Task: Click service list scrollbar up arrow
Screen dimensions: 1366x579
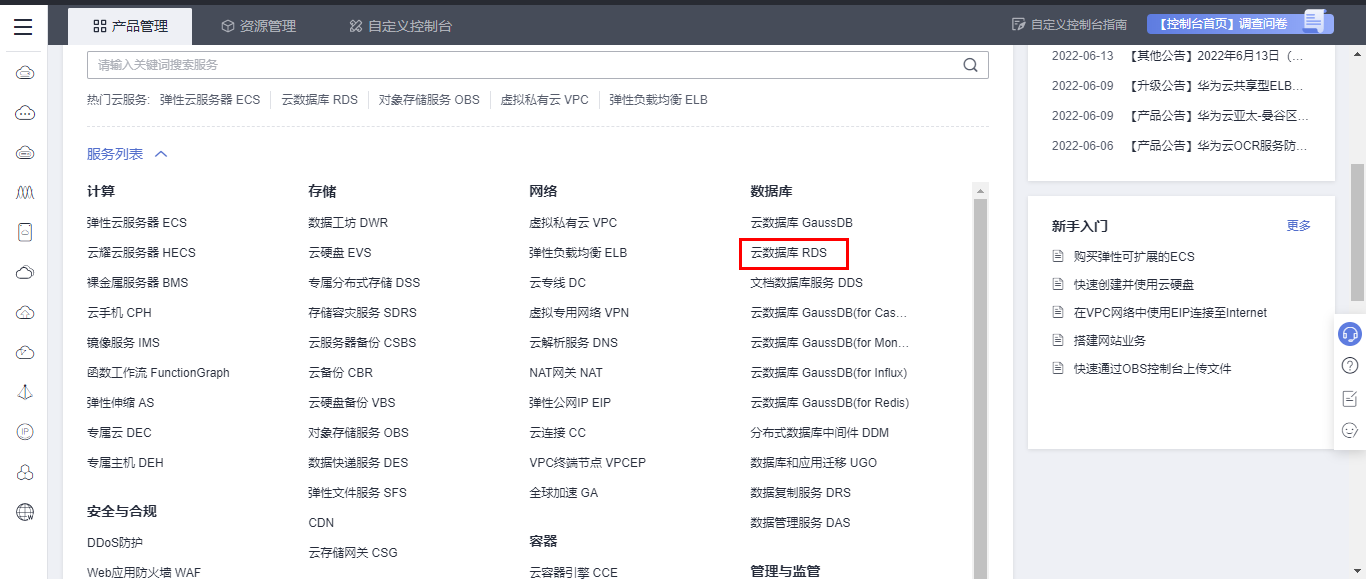Action: [980, 191]
